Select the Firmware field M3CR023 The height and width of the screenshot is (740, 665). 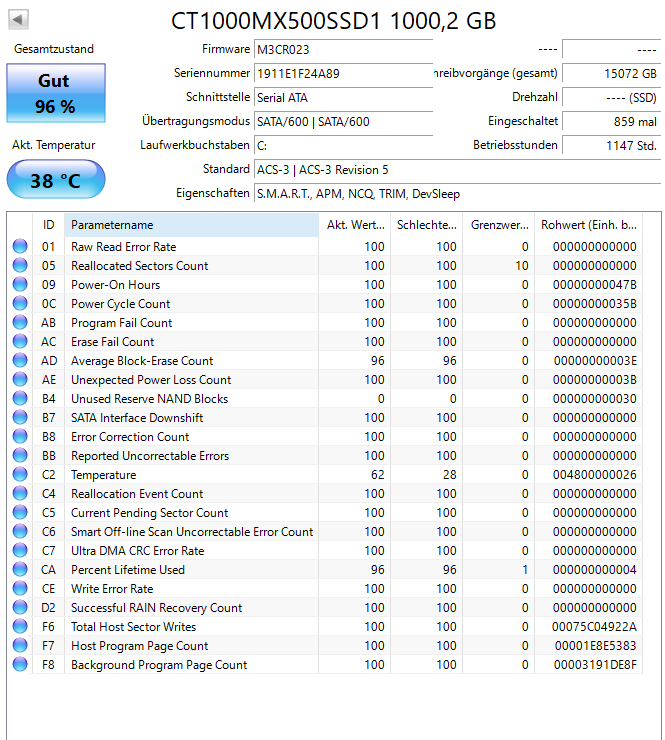[343, 49]
